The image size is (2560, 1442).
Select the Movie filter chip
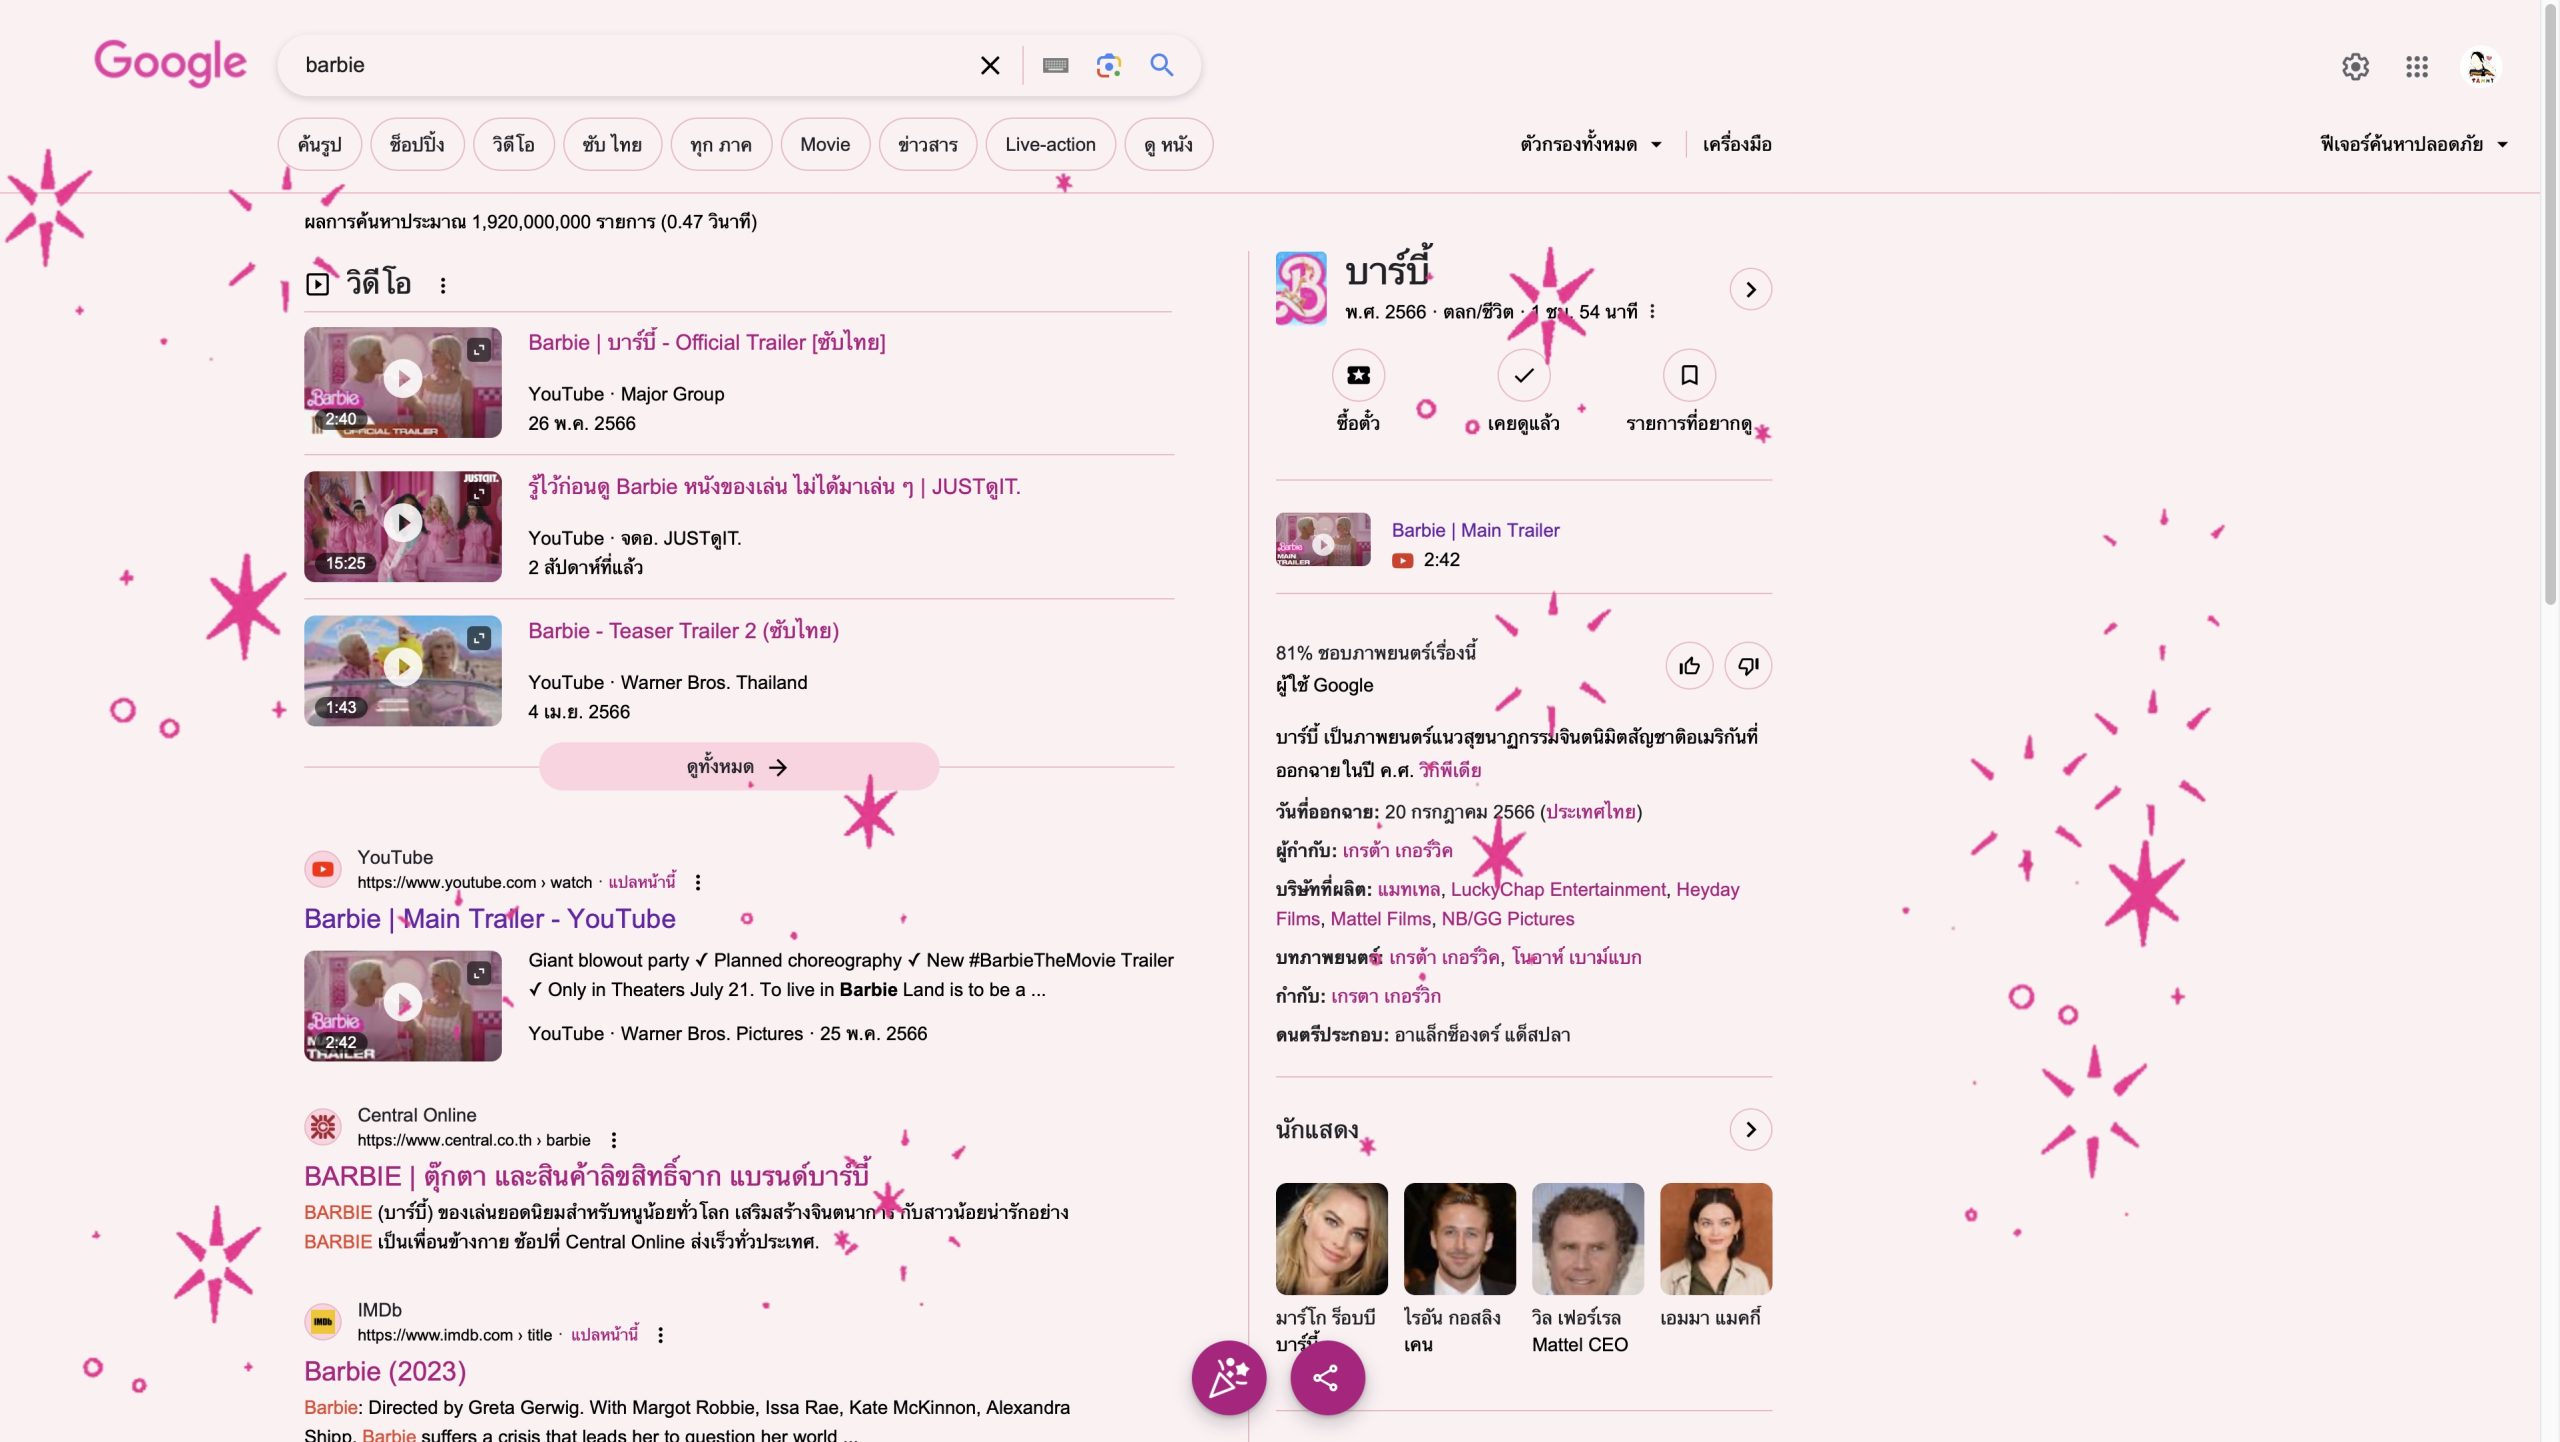tap(824, 145)
